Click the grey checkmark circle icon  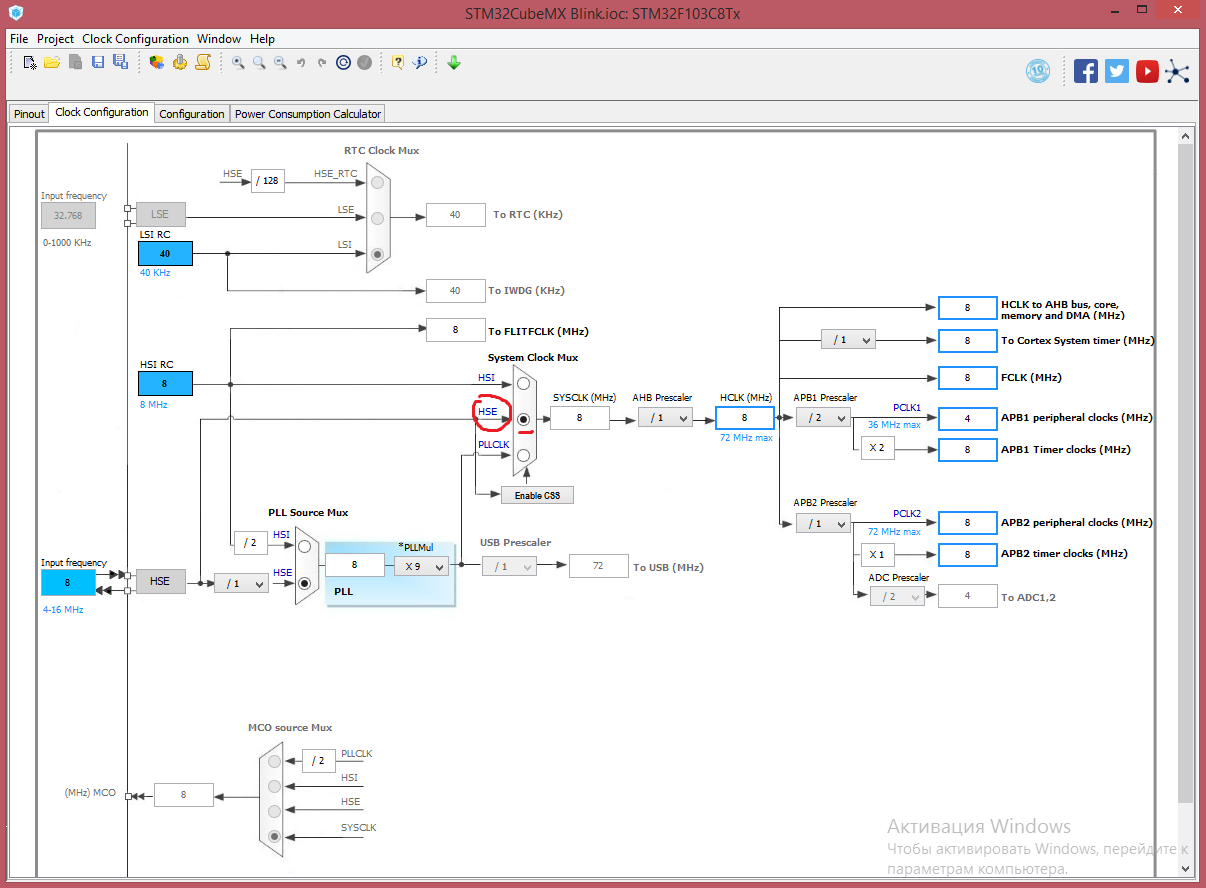click(x=365, y=62)
